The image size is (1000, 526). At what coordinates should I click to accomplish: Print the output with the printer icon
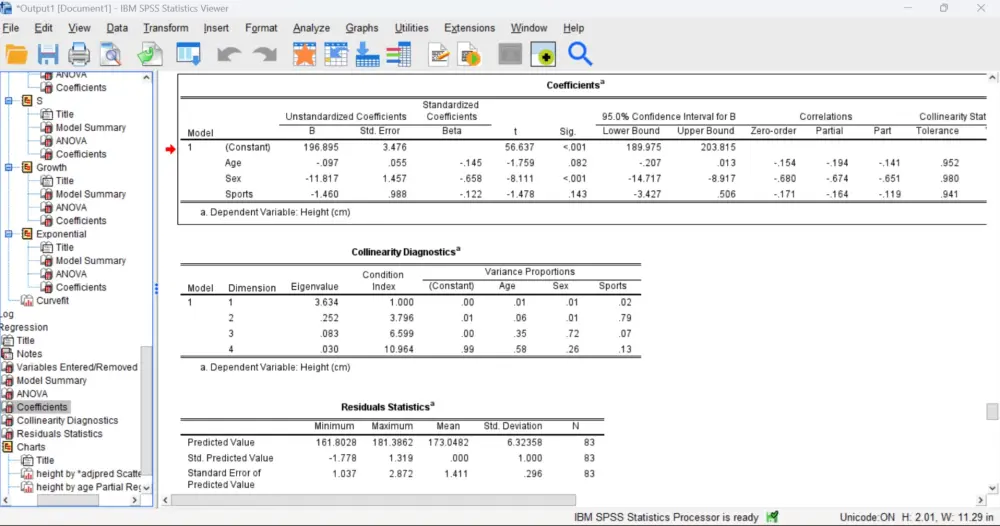click(x=79, y=55)
